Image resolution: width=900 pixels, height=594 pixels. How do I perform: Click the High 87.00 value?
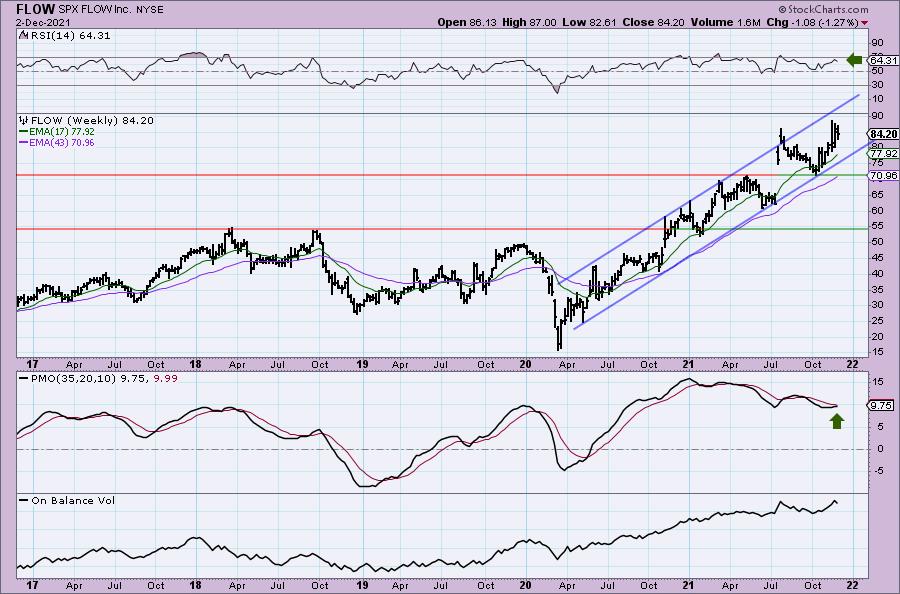(x=529, y=22)
